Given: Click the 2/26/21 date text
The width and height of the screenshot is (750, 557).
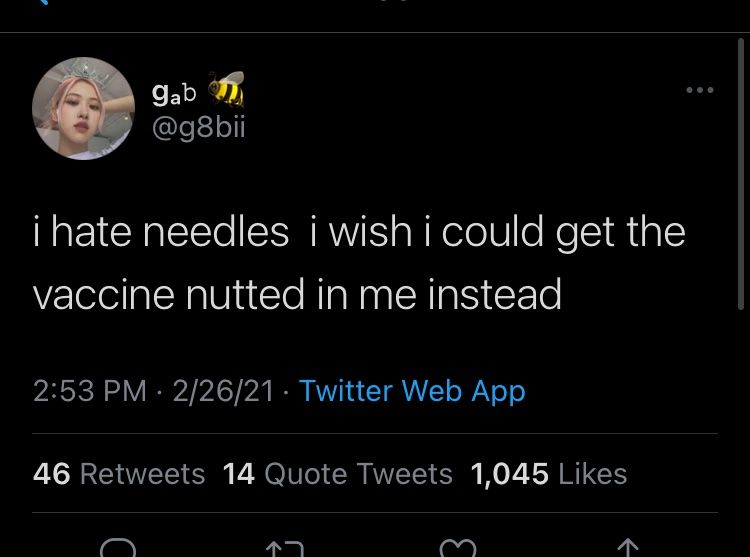Looking at the screenshot, I should tap(223, 391).
